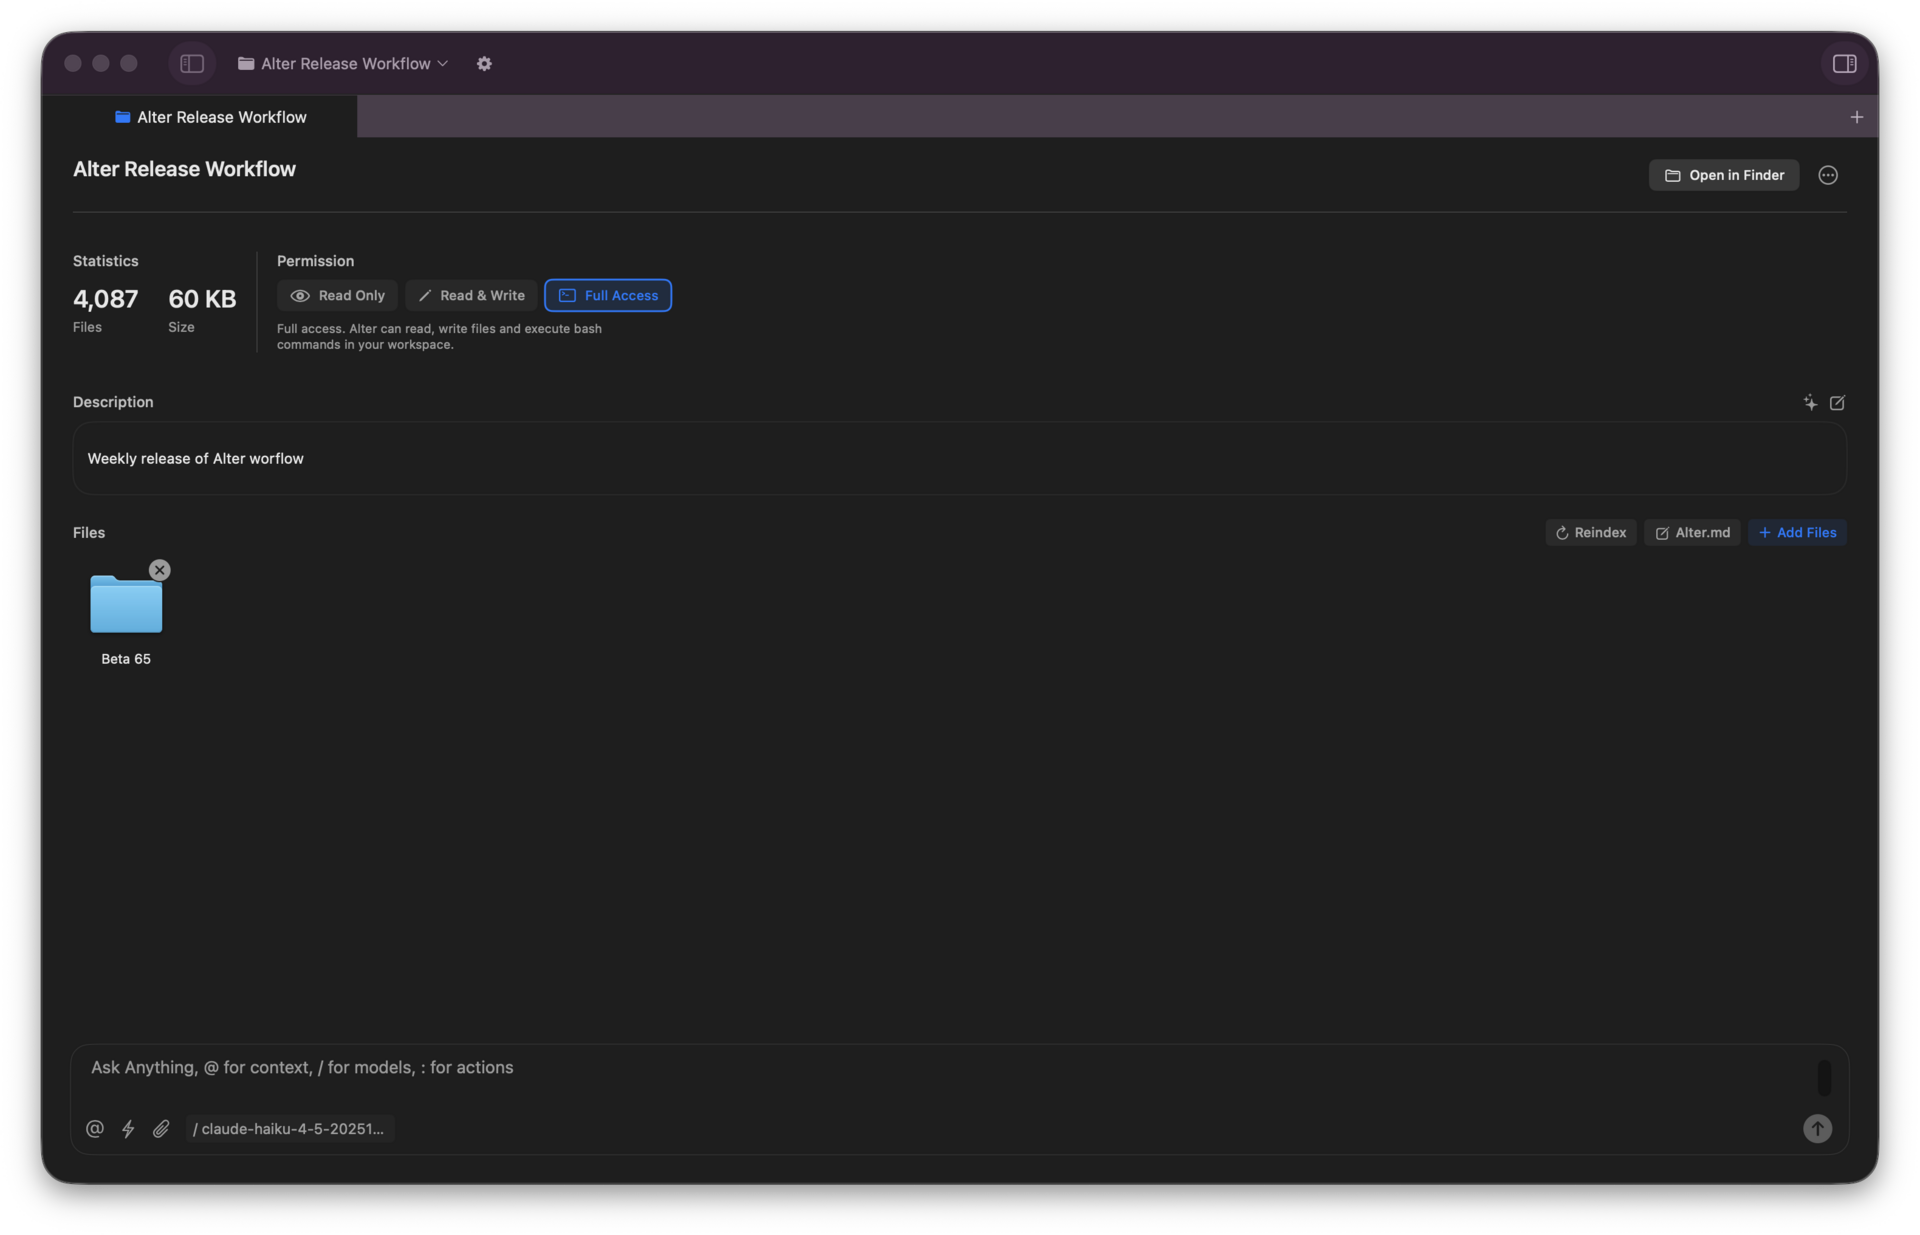
Task: Send message with the arrow button
Action: tap(1816, 1128)
